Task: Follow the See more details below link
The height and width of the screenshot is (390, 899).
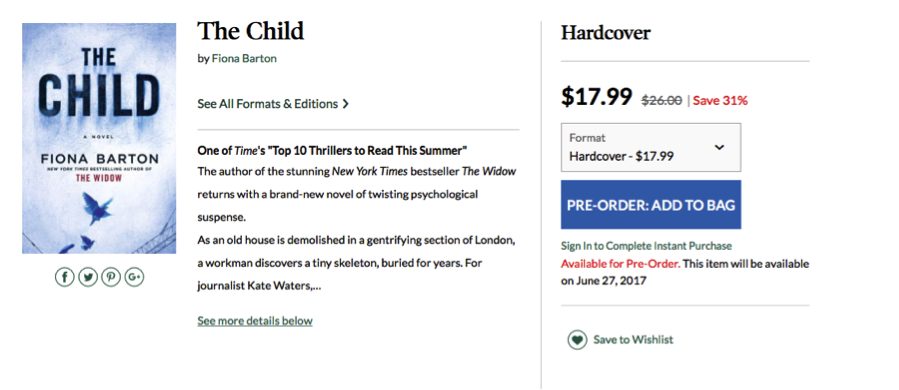Action: click(x=255, y=321)
